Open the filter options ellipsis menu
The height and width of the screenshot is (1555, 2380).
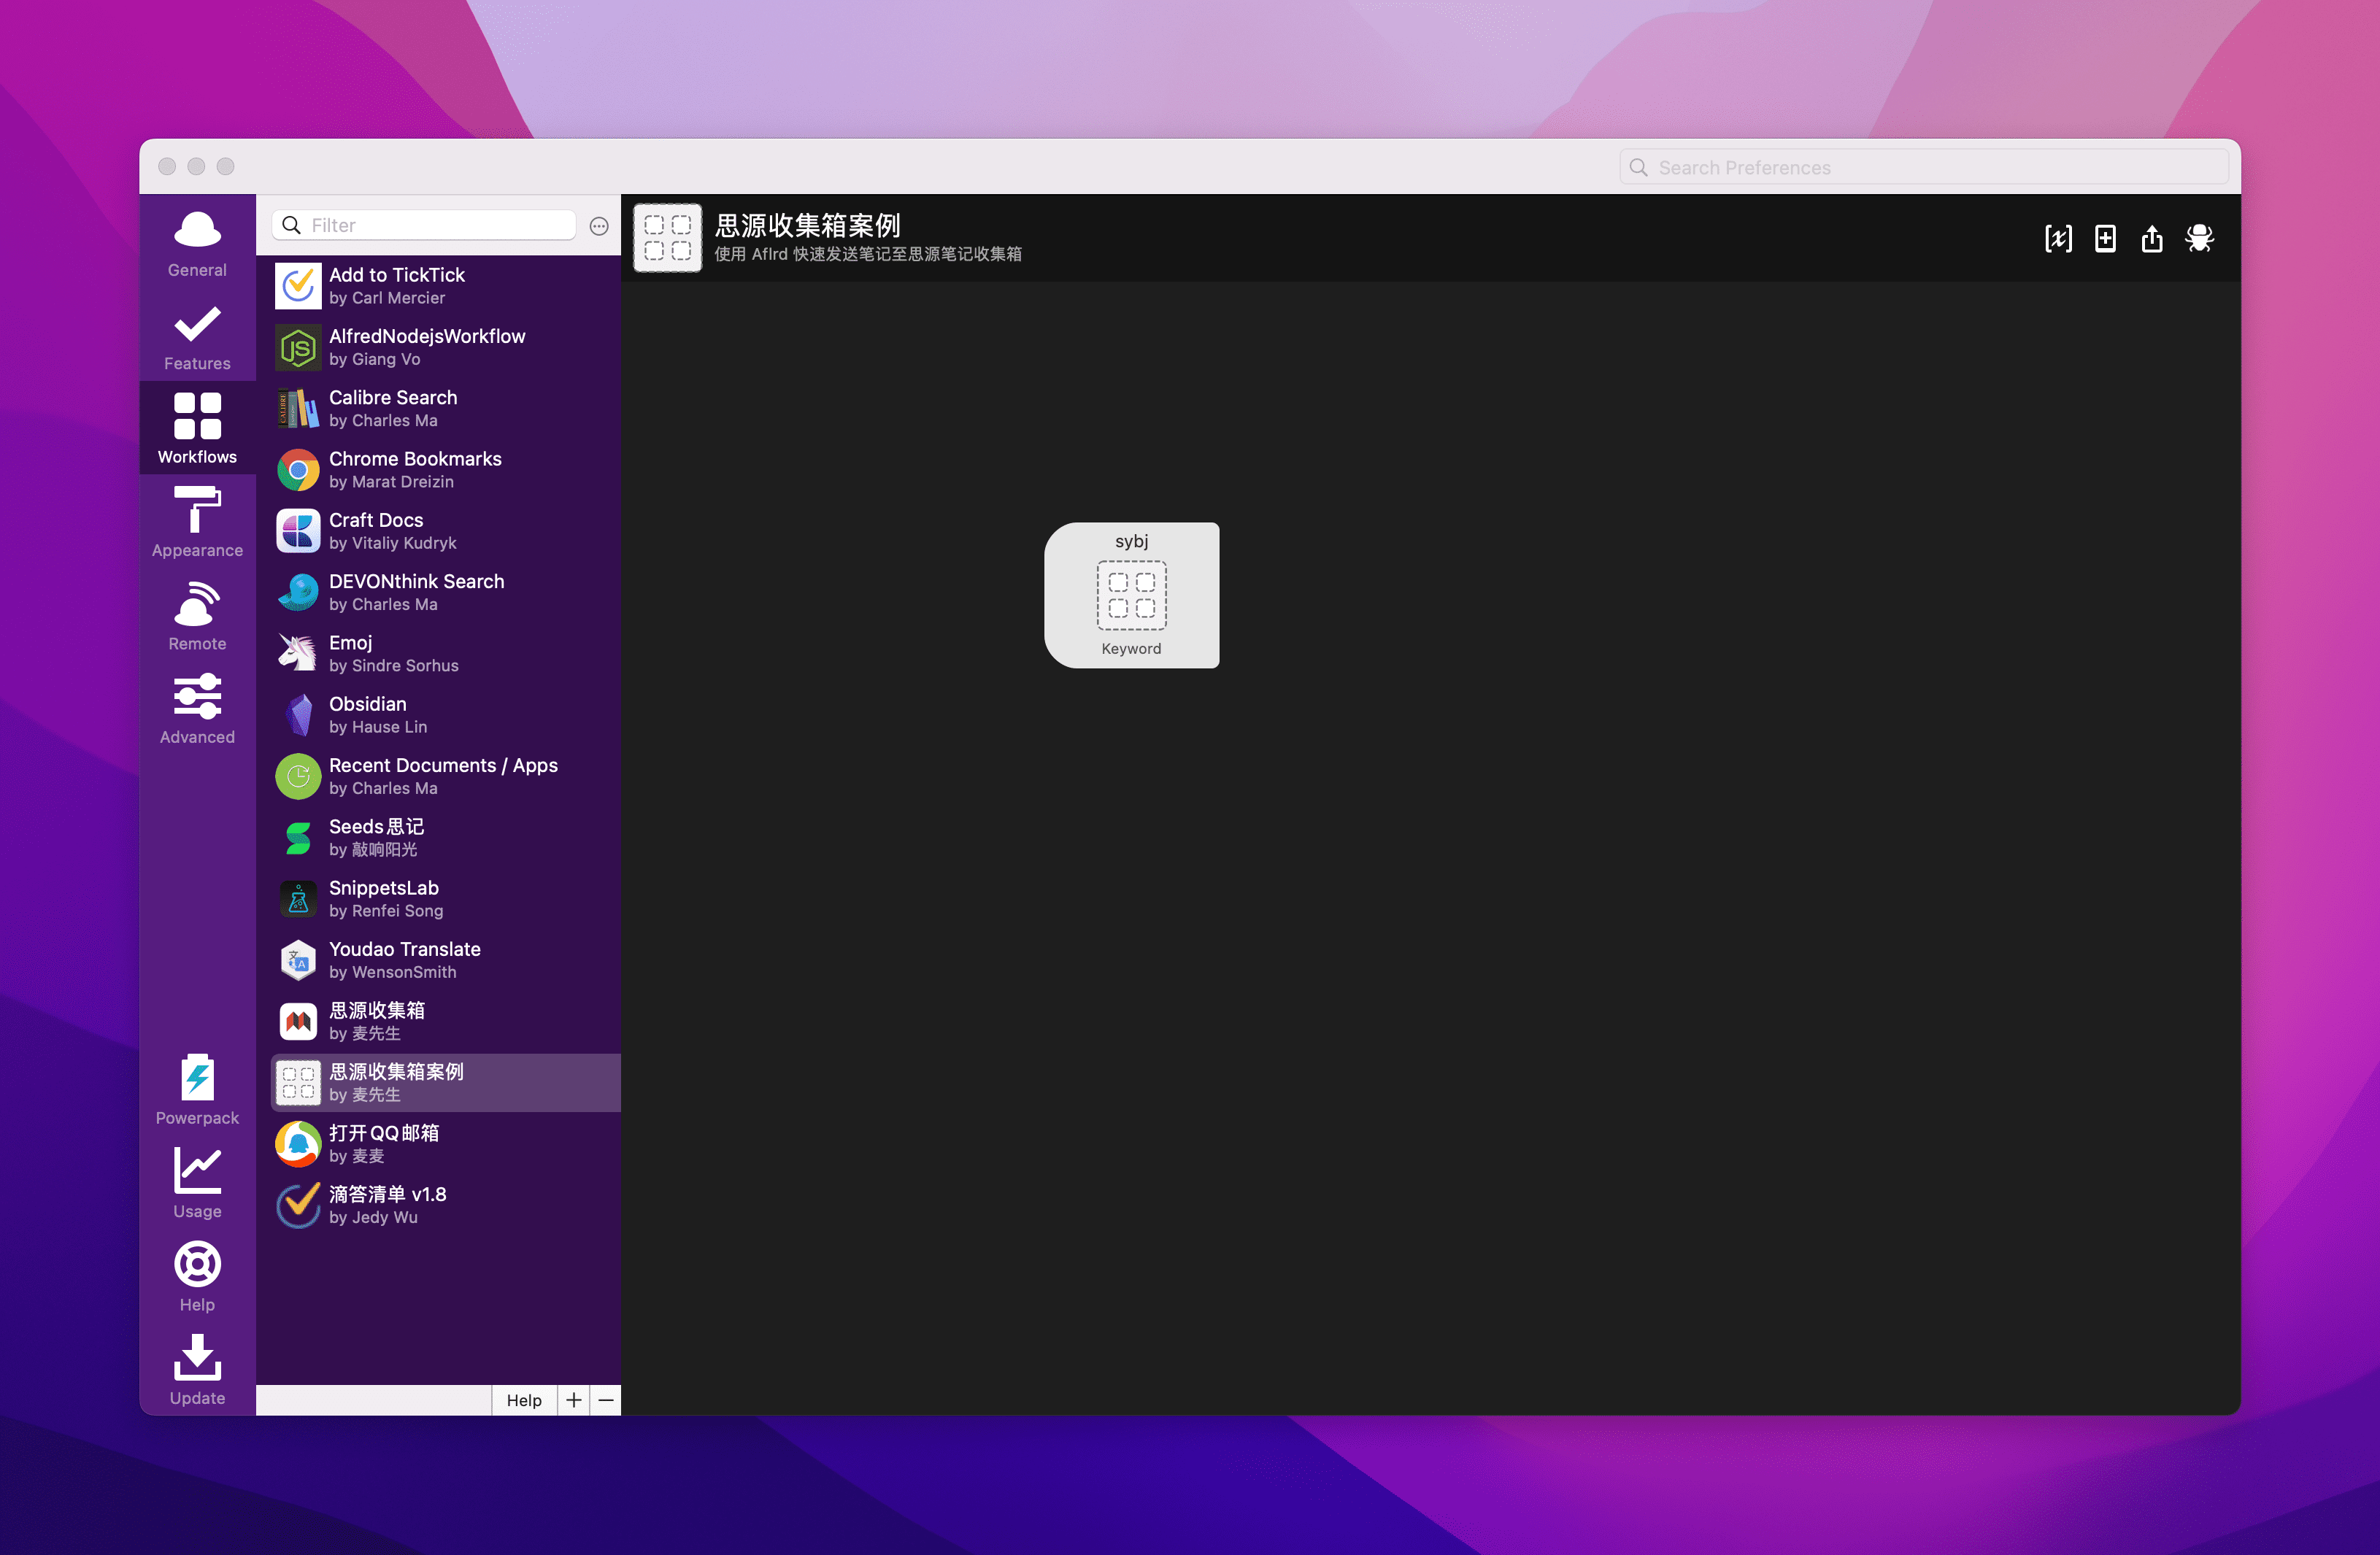click(x=599, y=226)
